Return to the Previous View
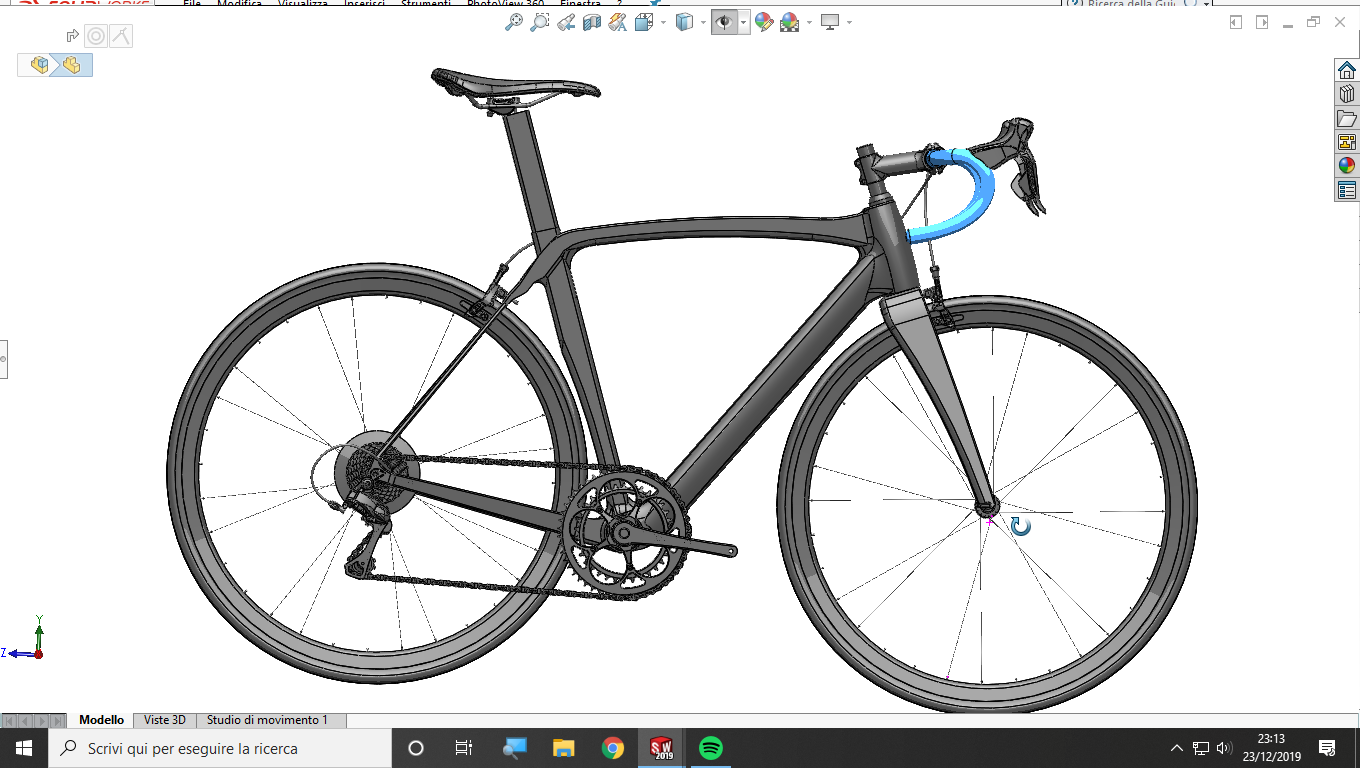The height and width of the screenshot is (768, 1360). (x=566, y=22)
